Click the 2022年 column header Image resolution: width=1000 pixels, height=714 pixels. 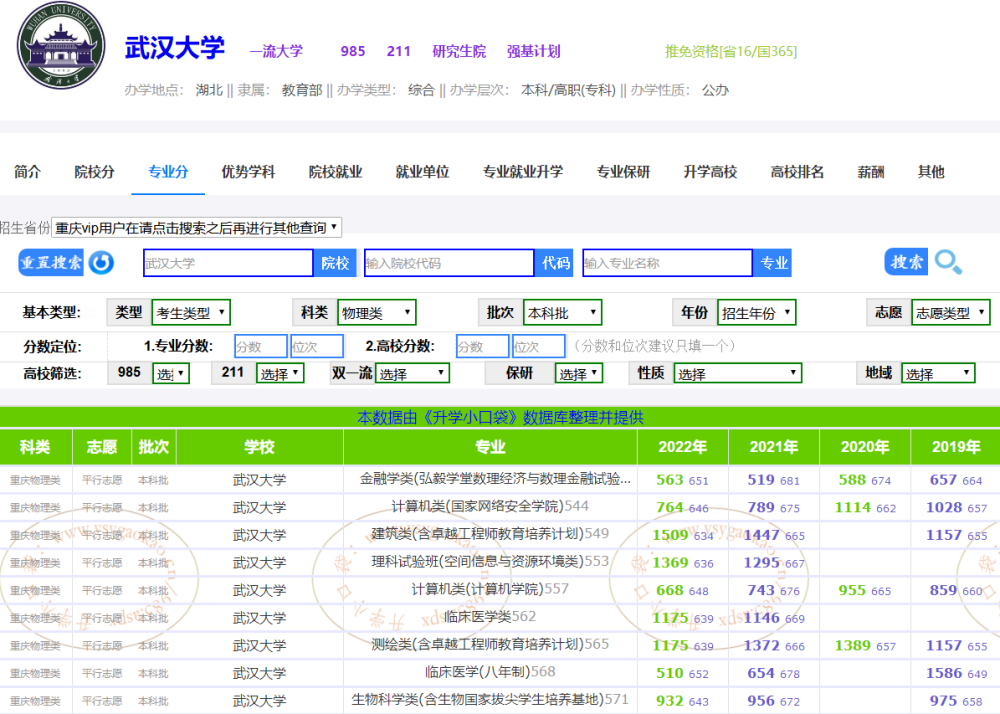point(682,447)
